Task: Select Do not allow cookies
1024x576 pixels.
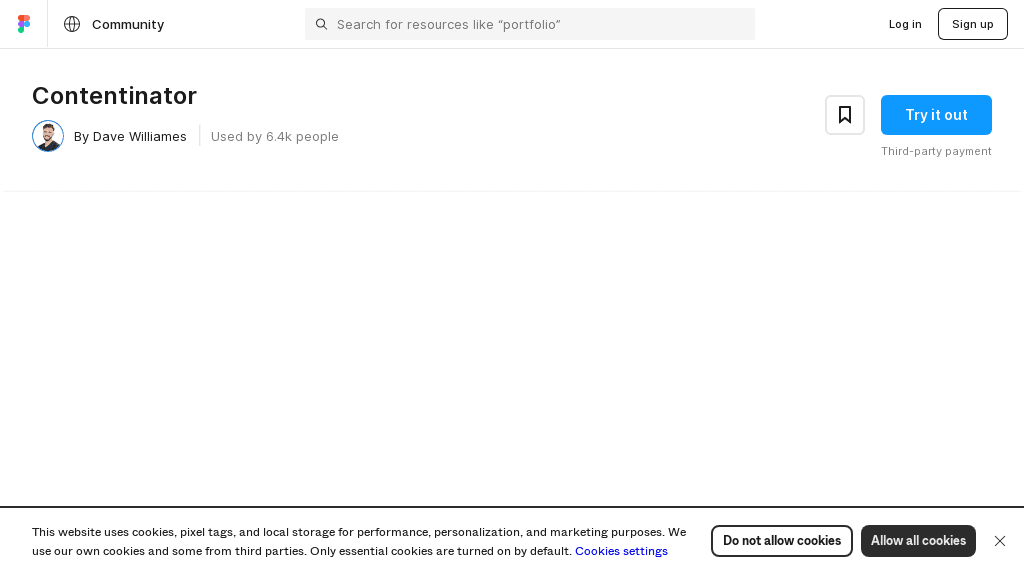Action: (782, 541)
